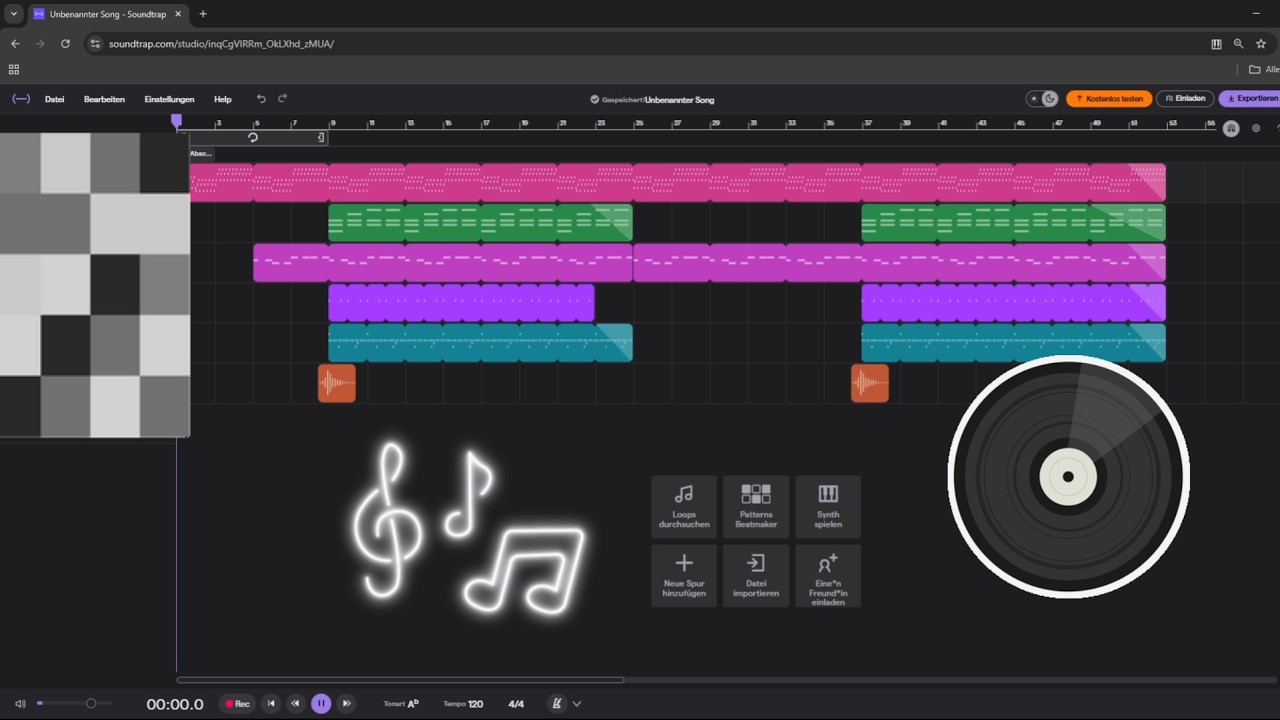
Task: Click Eine*n Freund*in einladen
Action: tap(828, 576)
